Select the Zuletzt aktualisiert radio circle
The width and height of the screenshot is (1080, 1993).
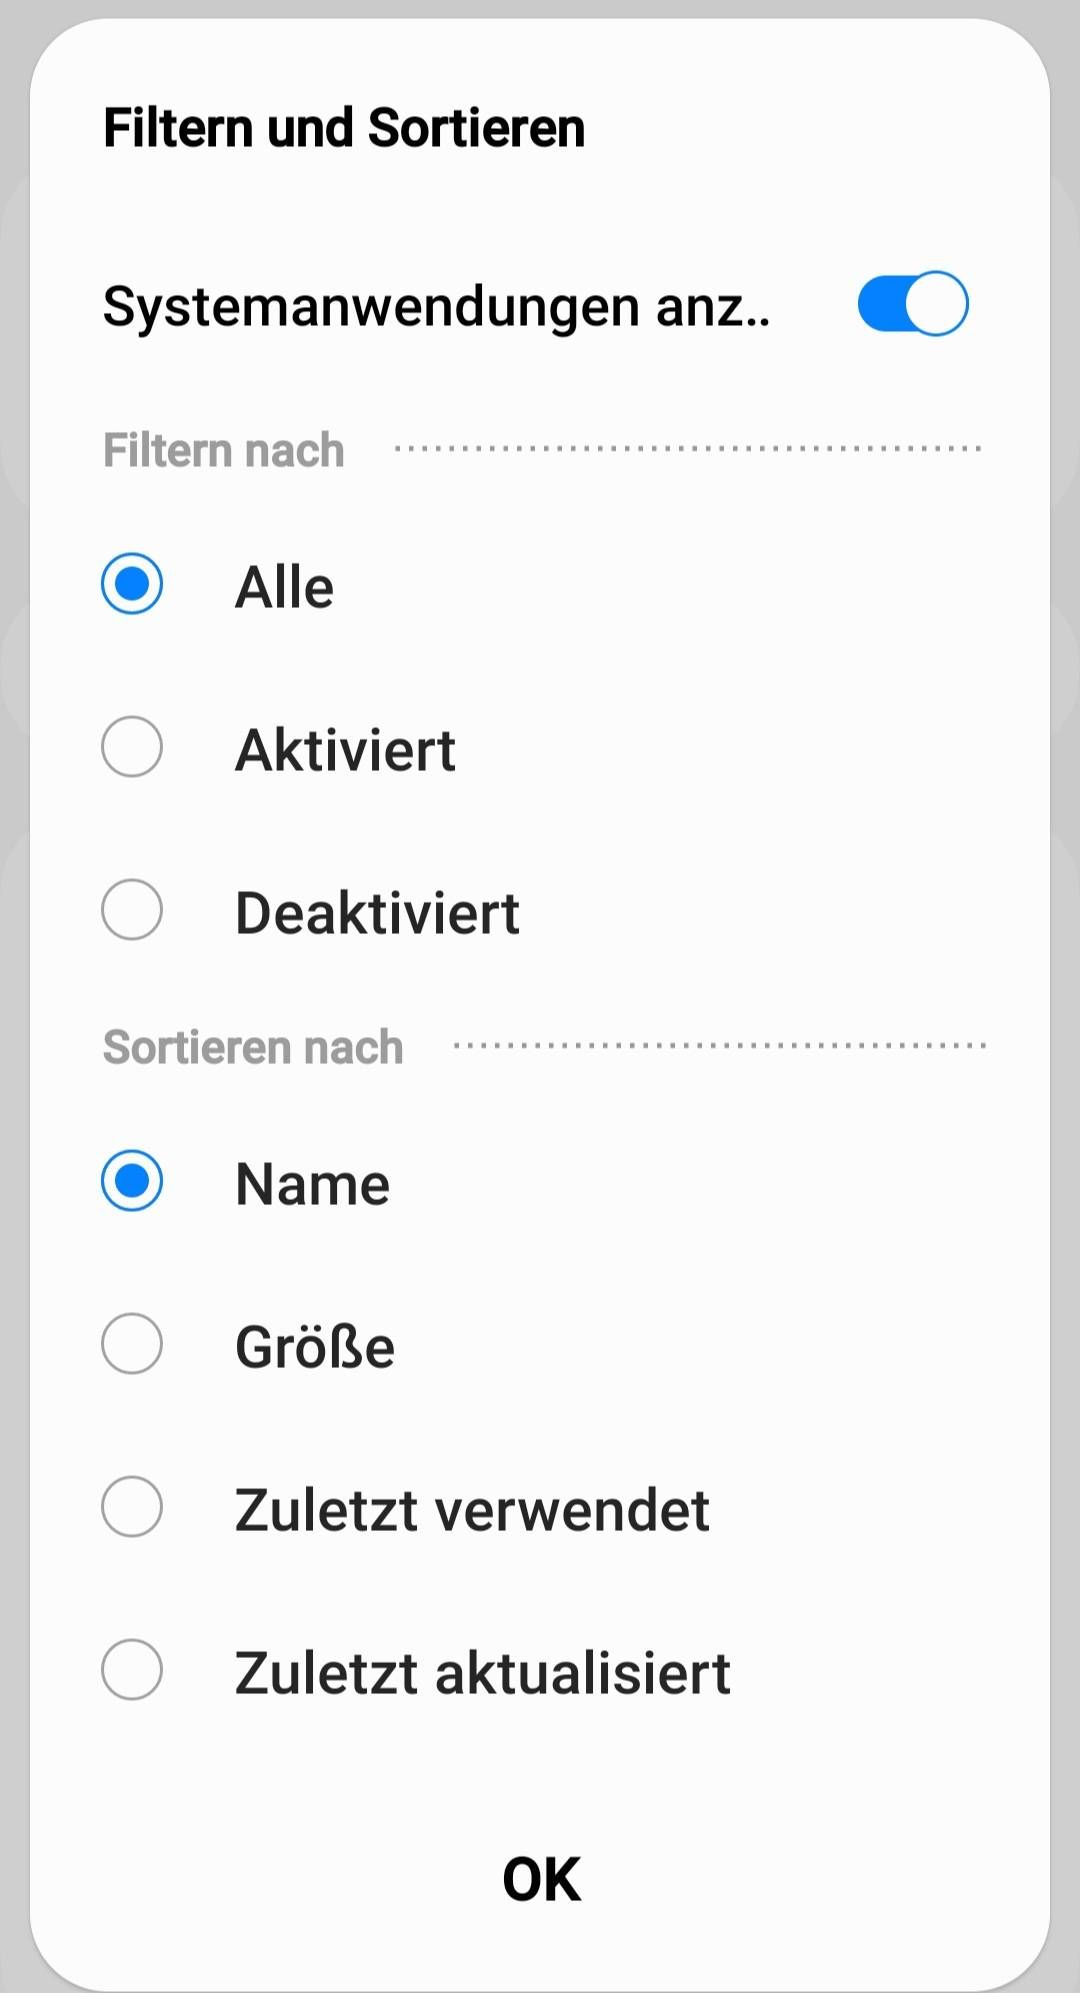tap(132, 1669)
